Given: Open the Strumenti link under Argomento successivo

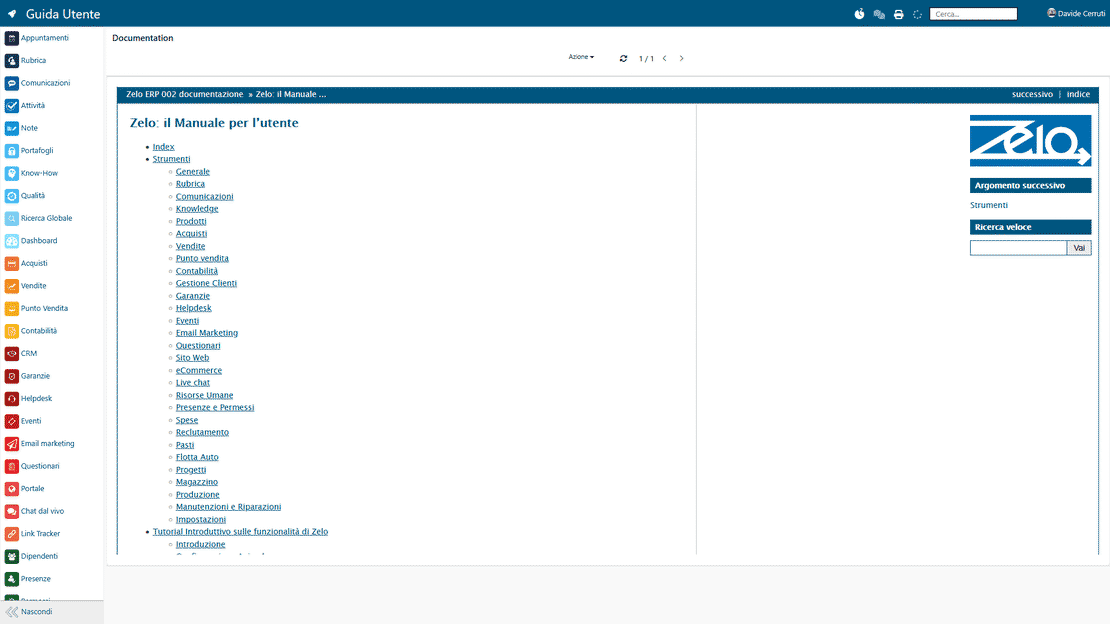Looking at the screenshot, I should 988,205.
